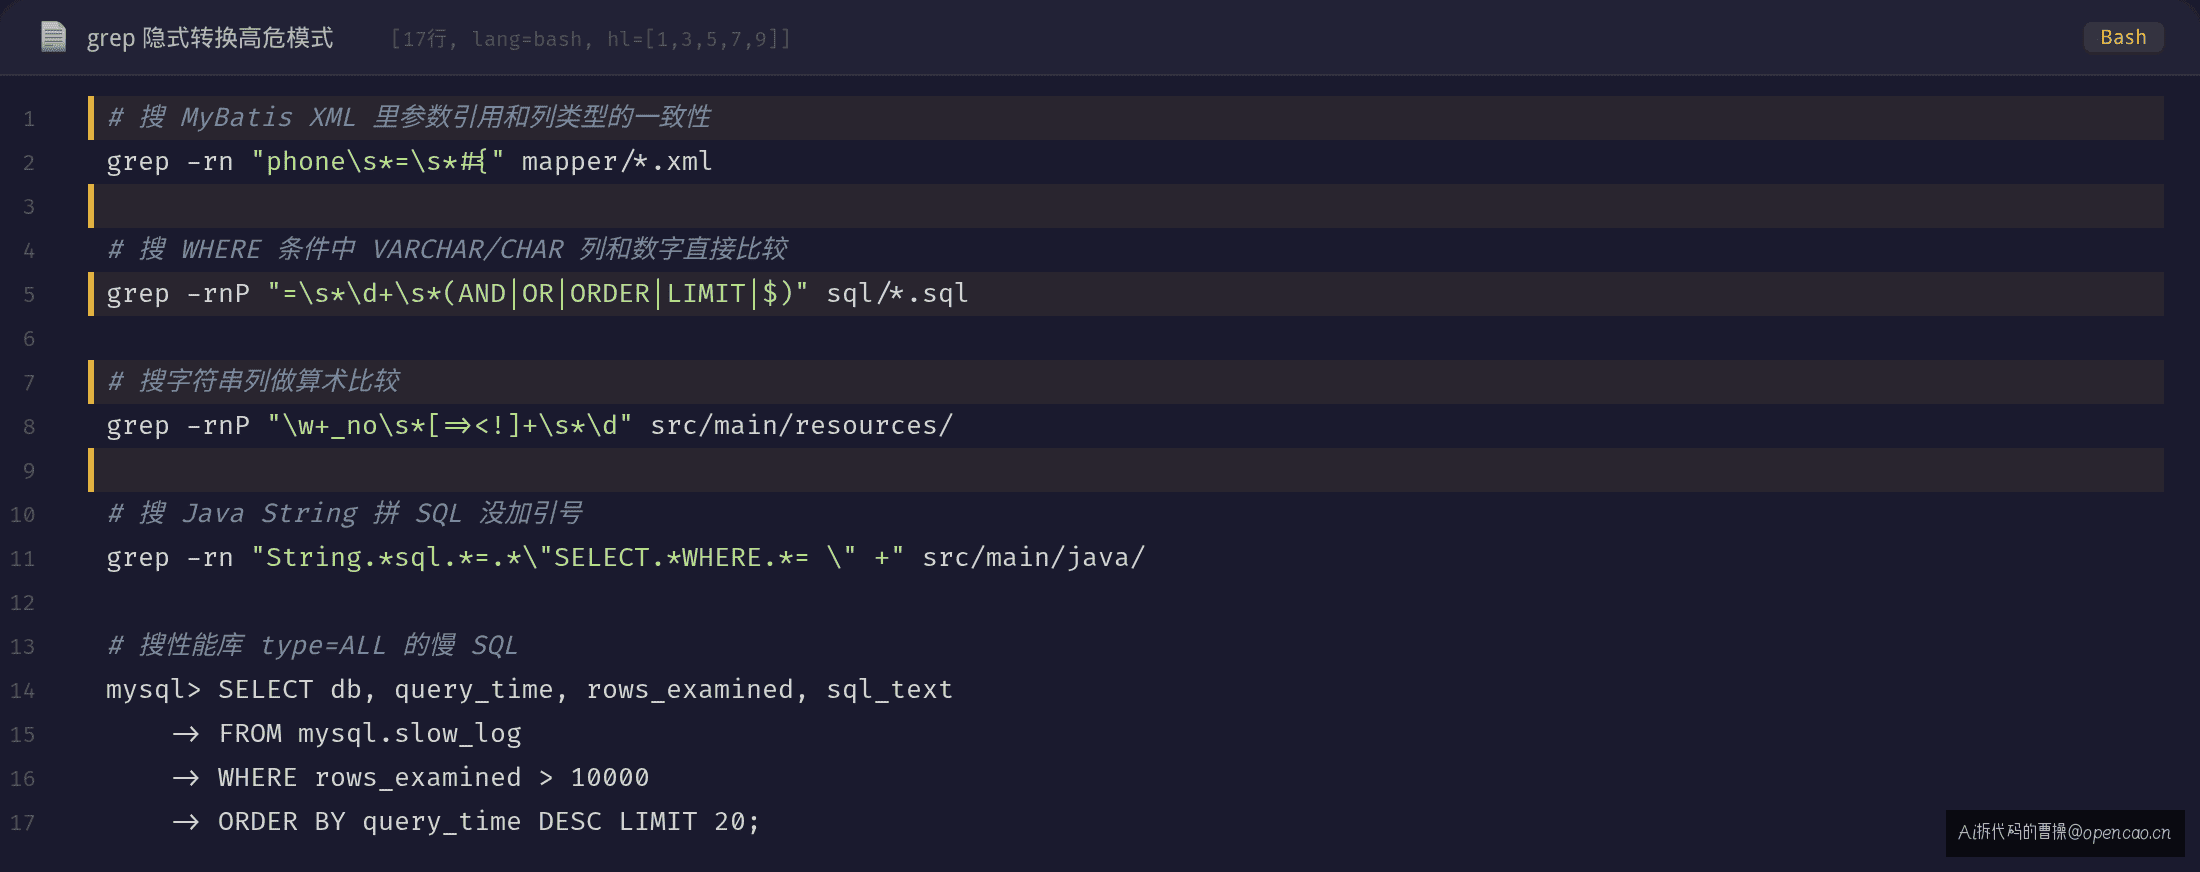
Task: Click line number 17 in gutter
Action: [22, 823]
